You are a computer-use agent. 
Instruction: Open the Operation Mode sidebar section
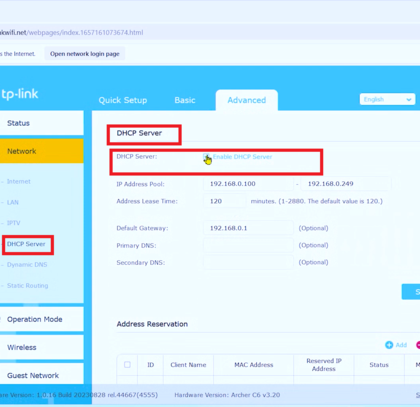[42, 319]
